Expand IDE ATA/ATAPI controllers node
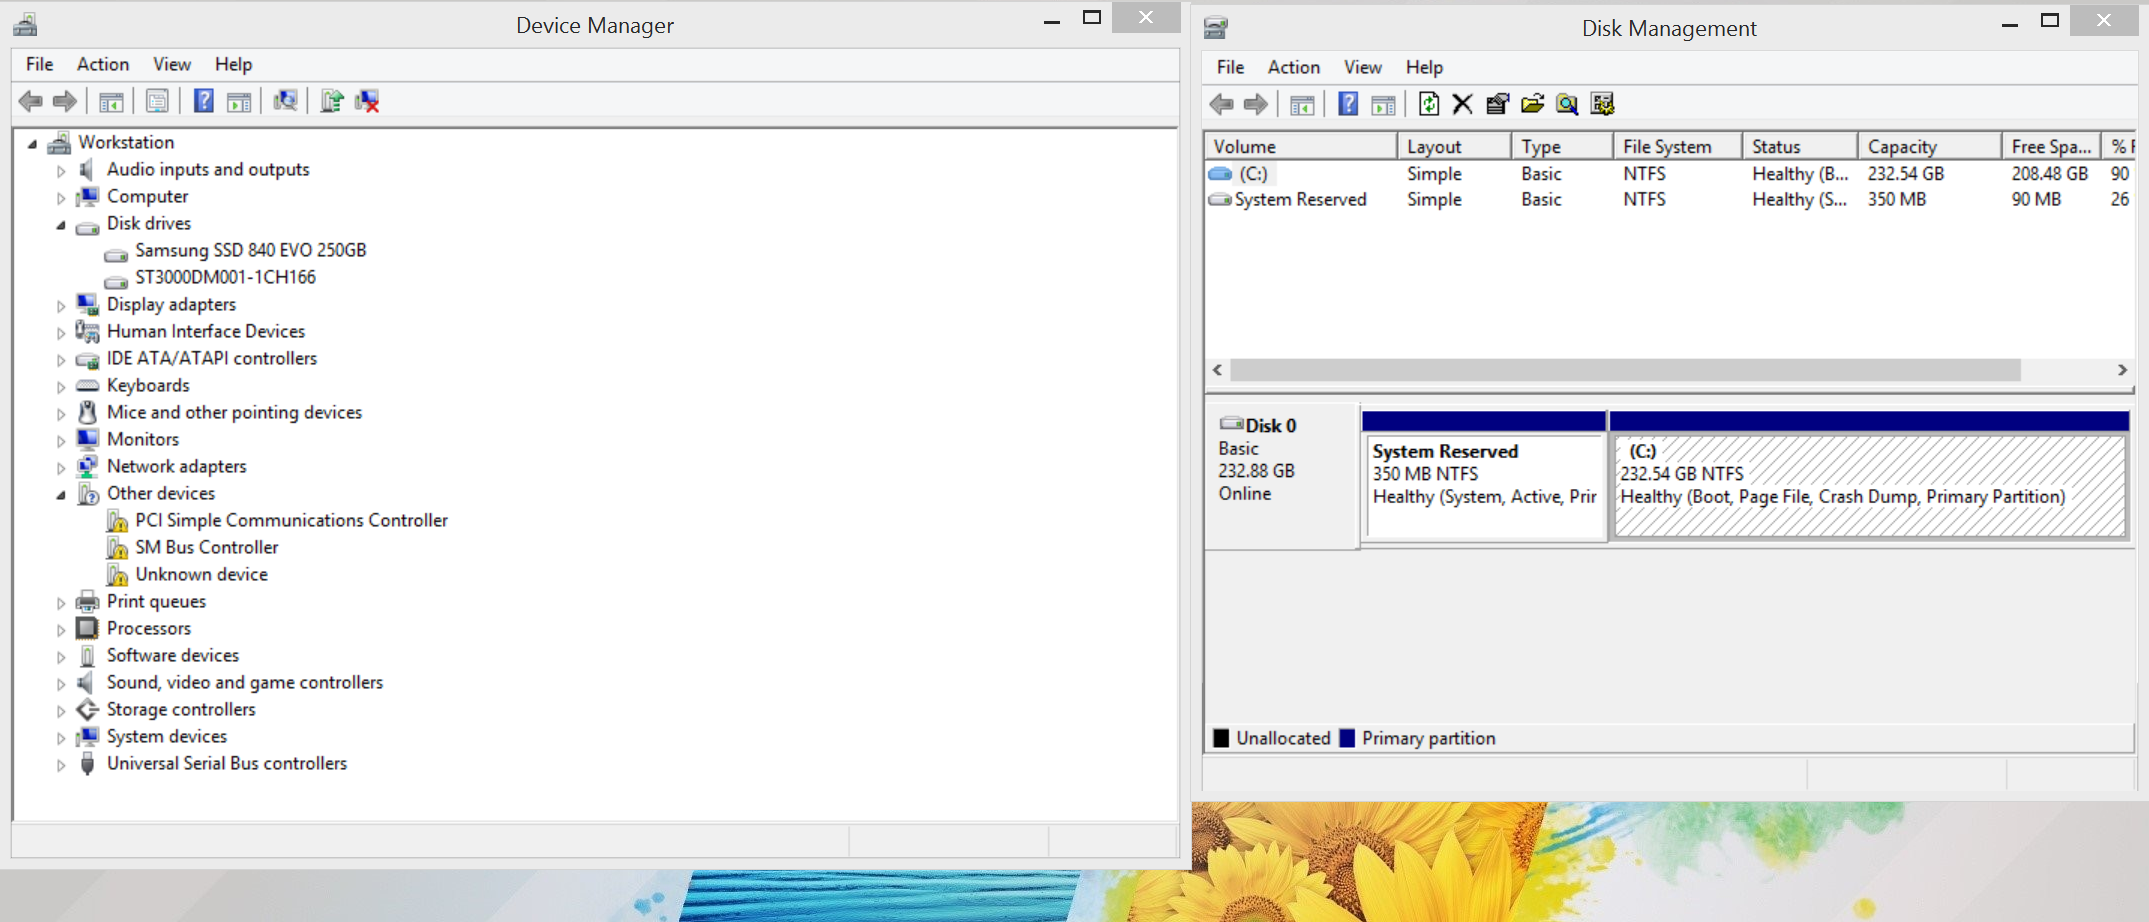This screenshot has width=2149, height=922. point(61,360)
